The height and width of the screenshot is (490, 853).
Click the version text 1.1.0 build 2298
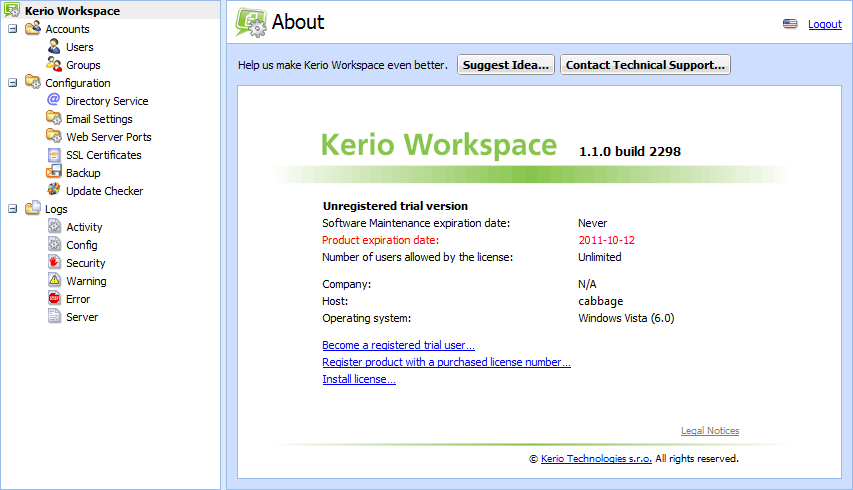pyautogui.click(x=630, y=151)
